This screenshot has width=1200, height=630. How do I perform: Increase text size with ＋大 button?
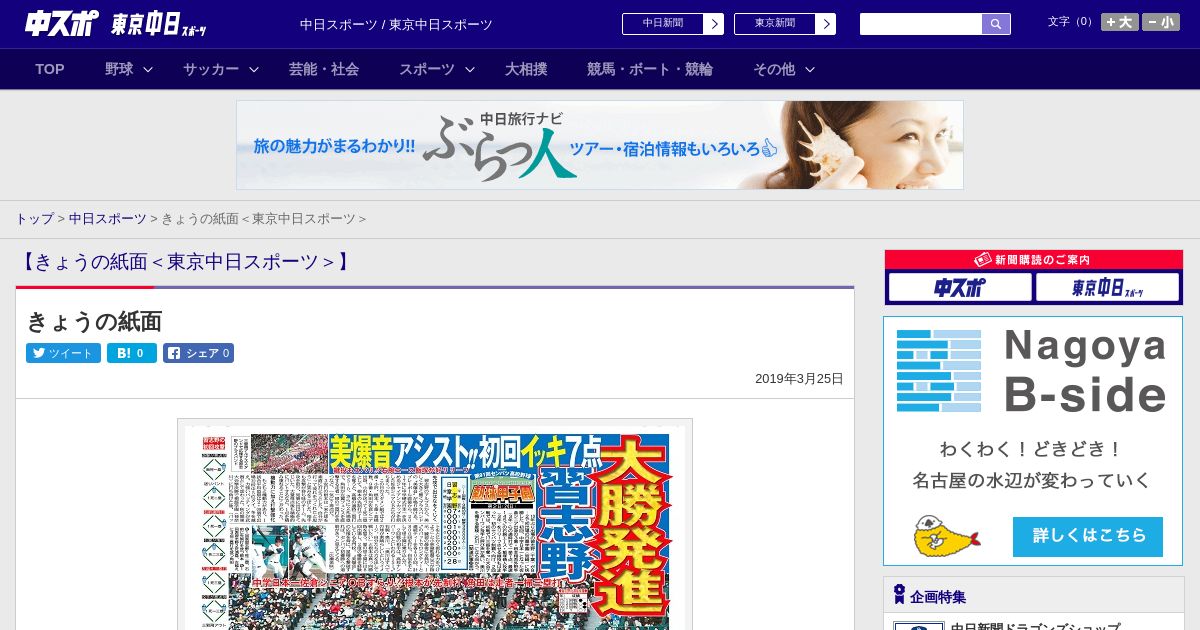(x=1120, y=22)
